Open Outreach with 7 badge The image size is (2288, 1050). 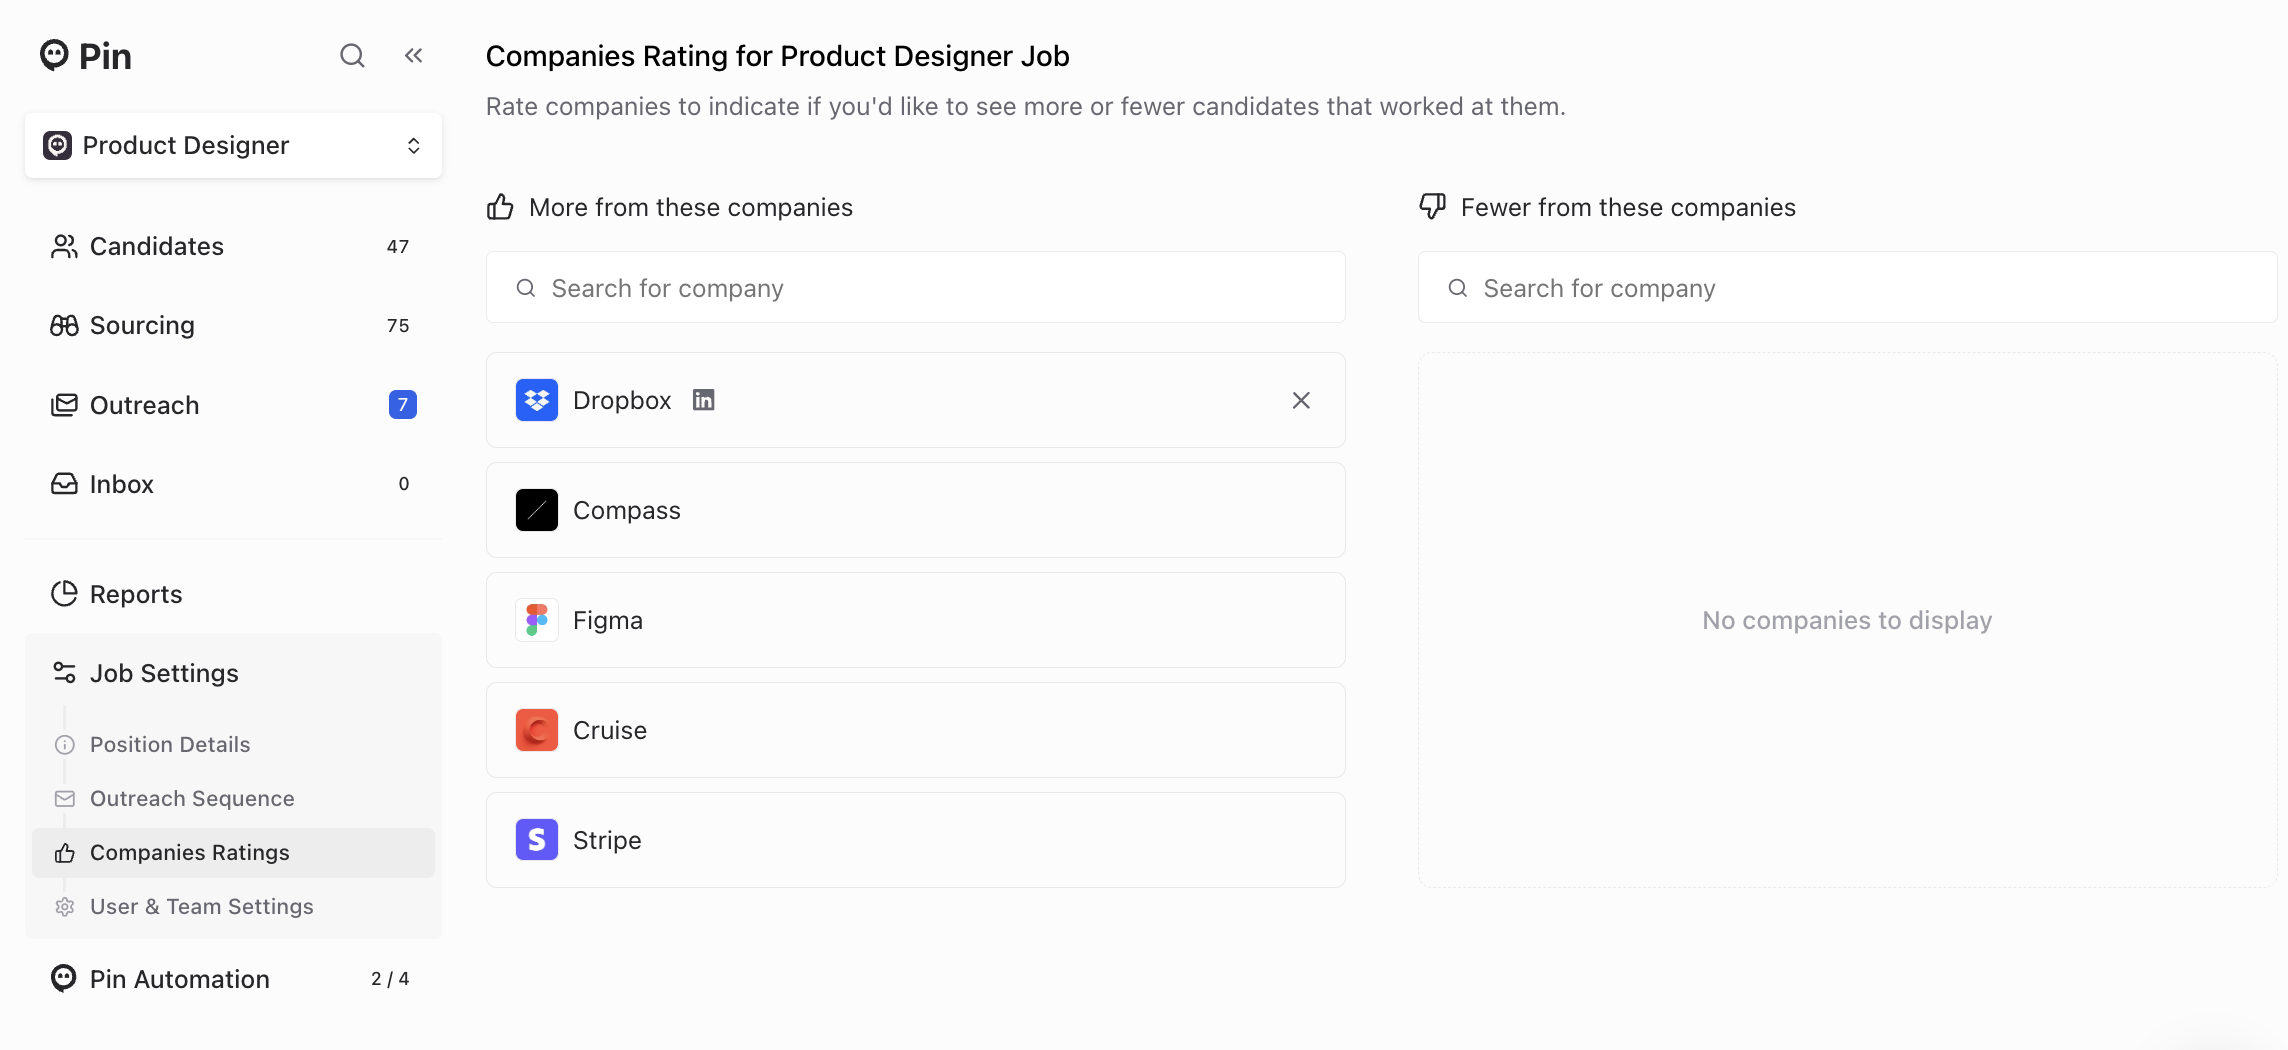(x=145, y=405)
